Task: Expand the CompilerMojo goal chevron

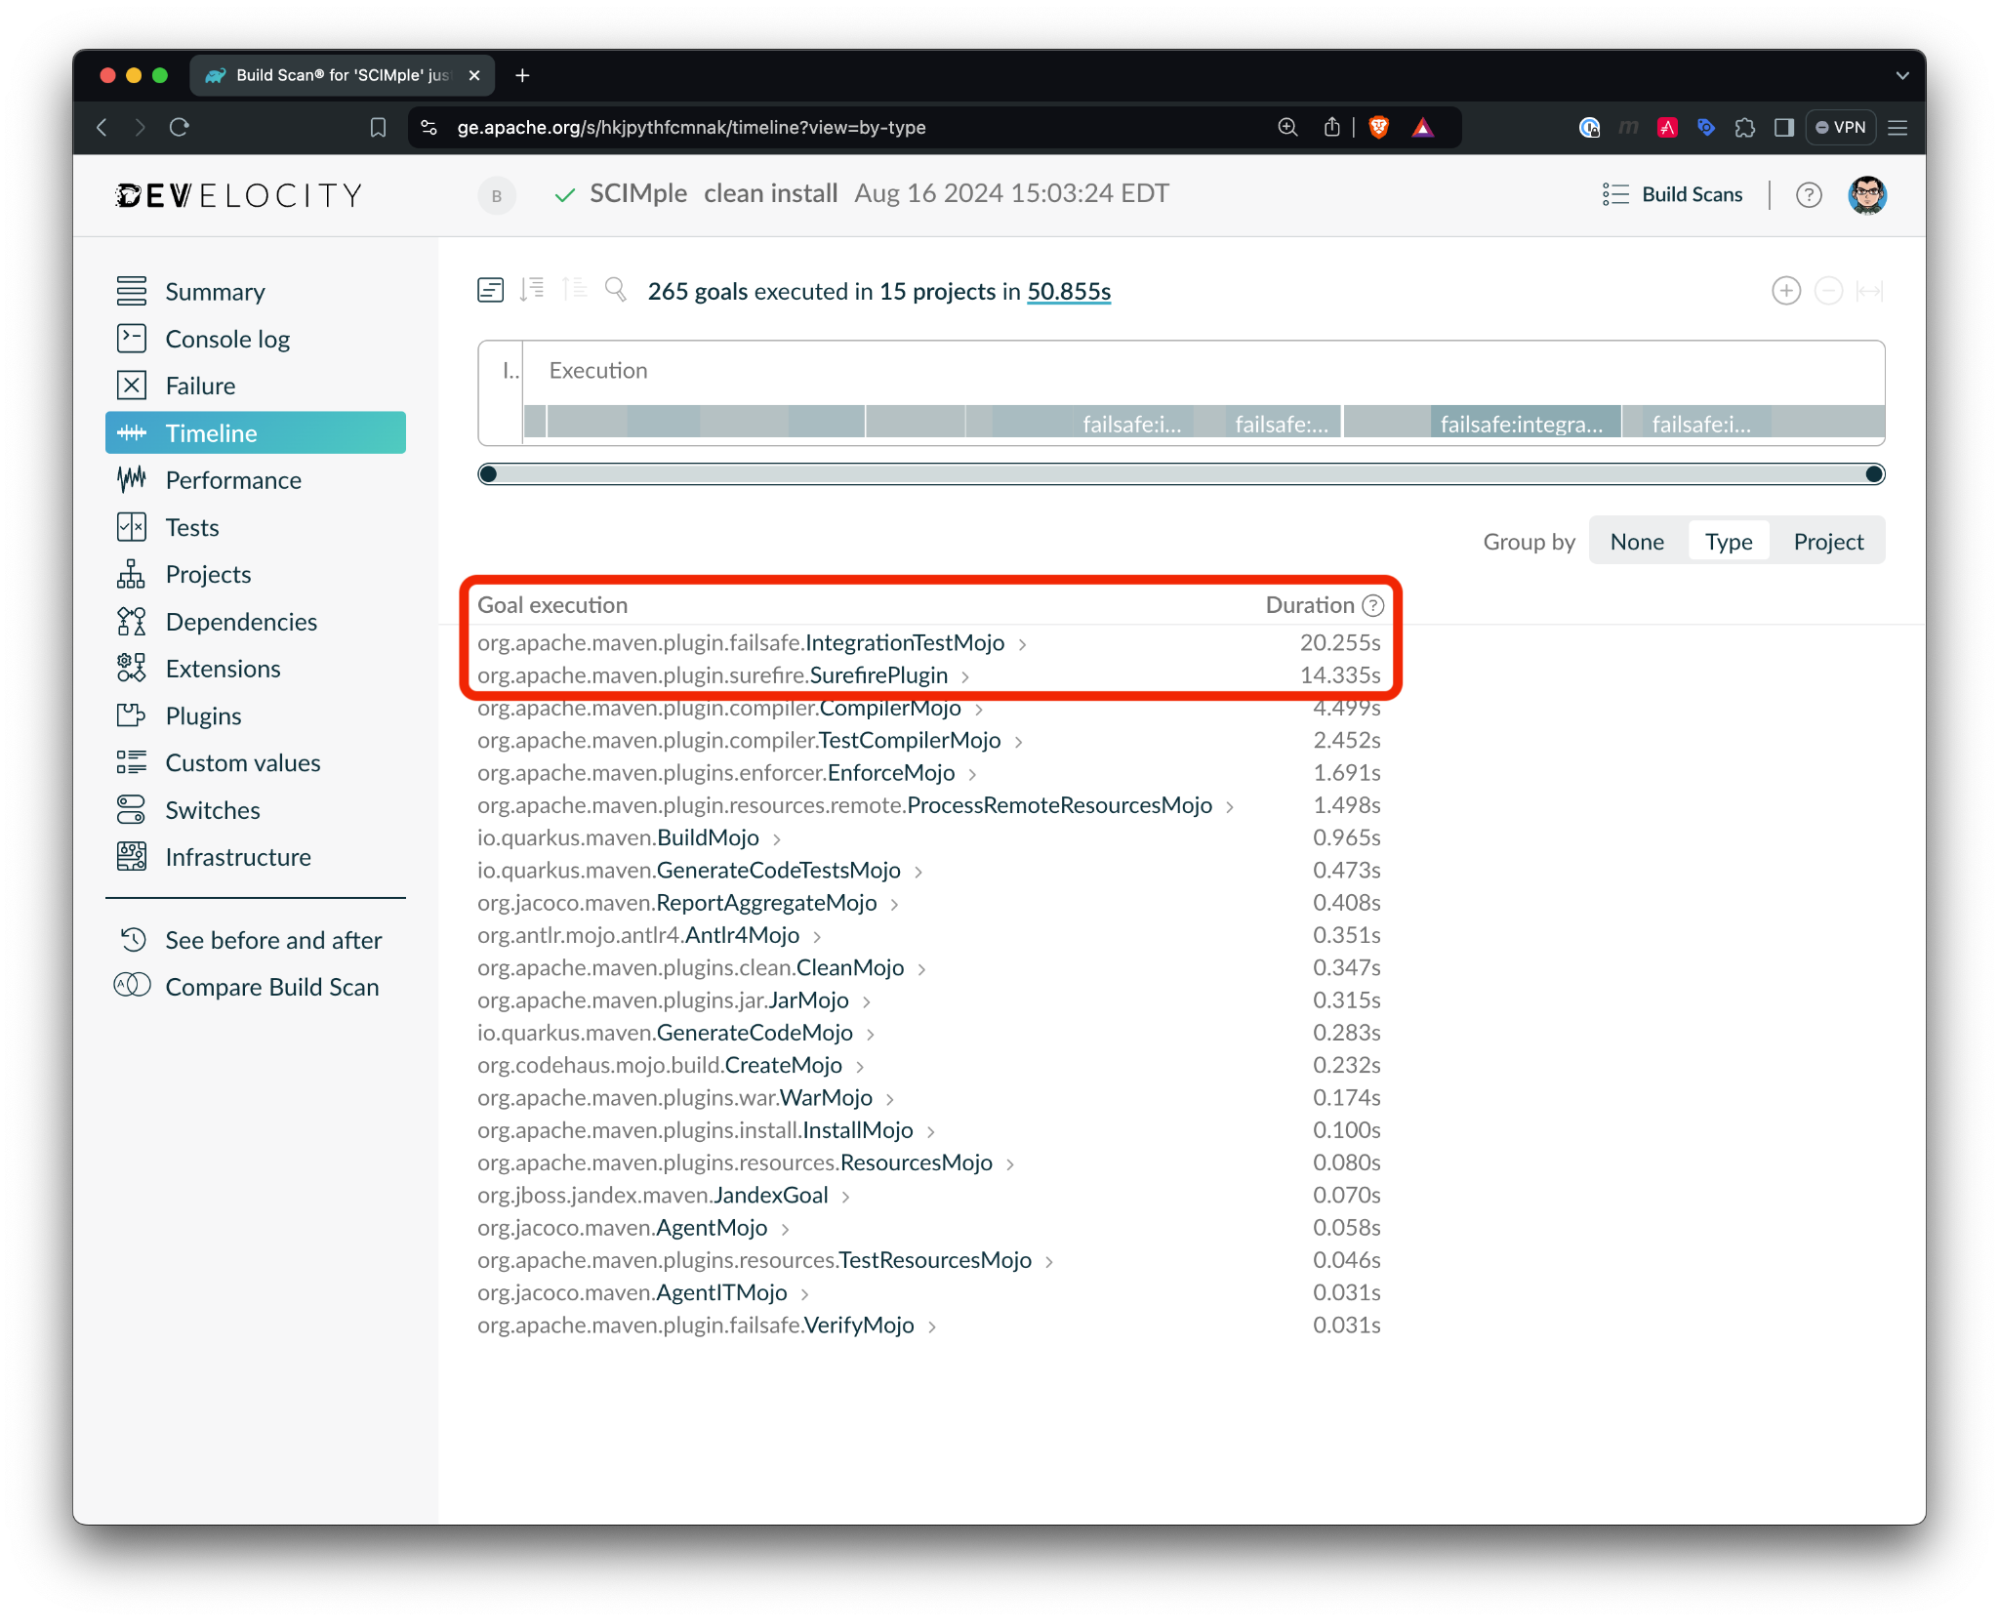Action: point(980,708)
